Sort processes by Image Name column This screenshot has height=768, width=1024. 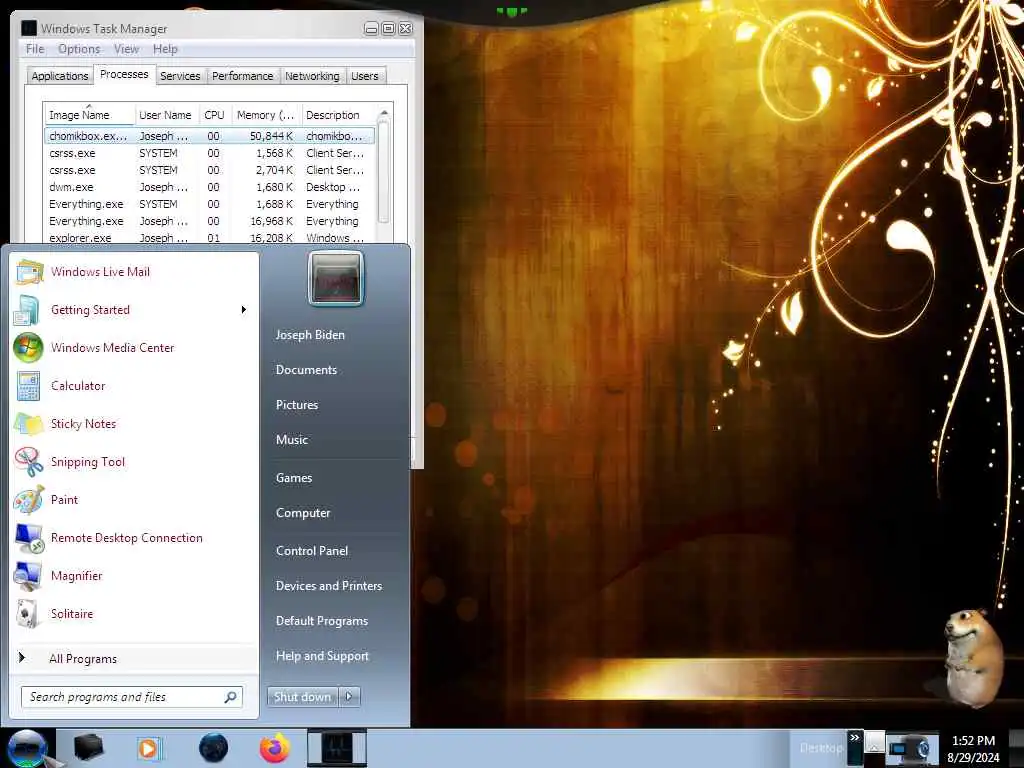click(89, 115)
